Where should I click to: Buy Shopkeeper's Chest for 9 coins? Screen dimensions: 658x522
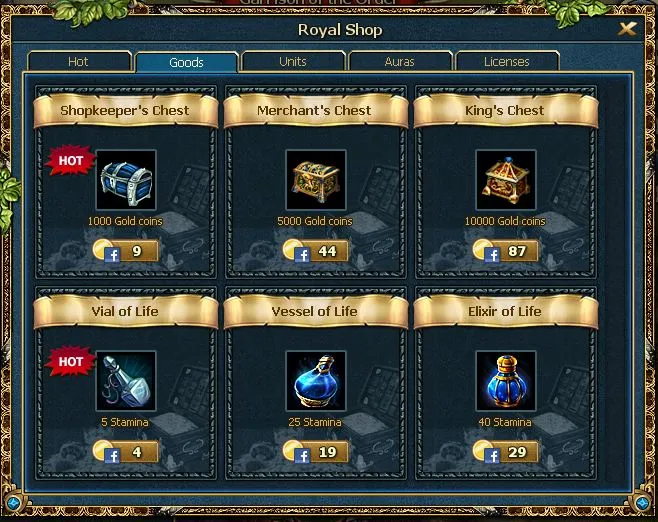click(126, 251)
